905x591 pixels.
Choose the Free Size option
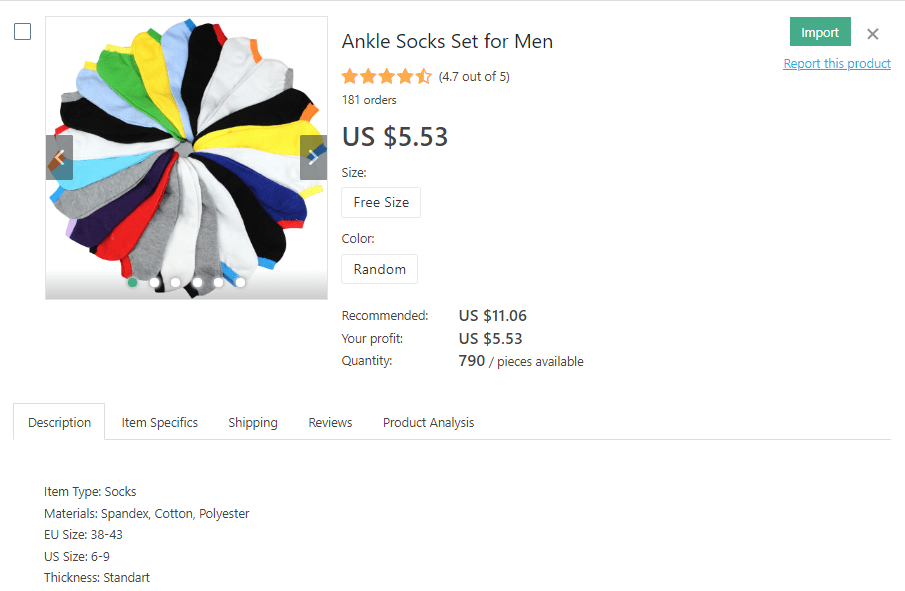(381, 202)
